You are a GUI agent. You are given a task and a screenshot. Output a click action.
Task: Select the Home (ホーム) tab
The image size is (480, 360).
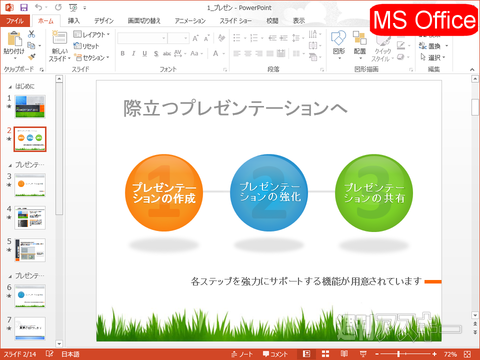click(46, 21)
